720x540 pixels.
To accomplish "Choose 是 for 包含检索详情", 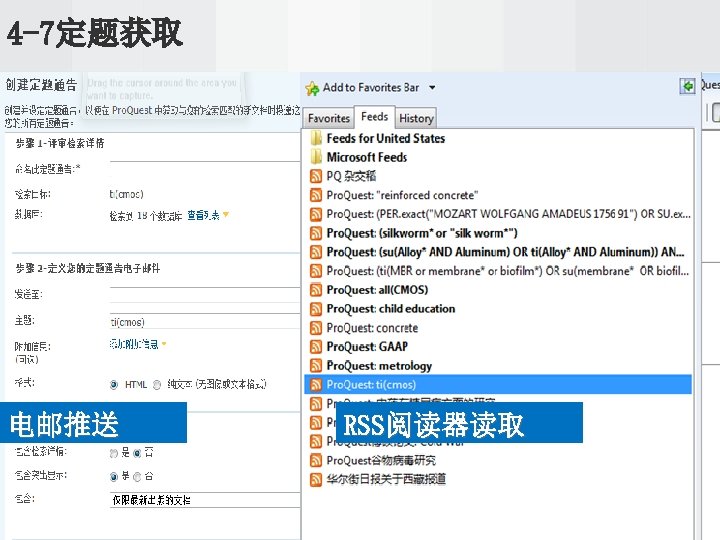I will (x=114, y=453).
